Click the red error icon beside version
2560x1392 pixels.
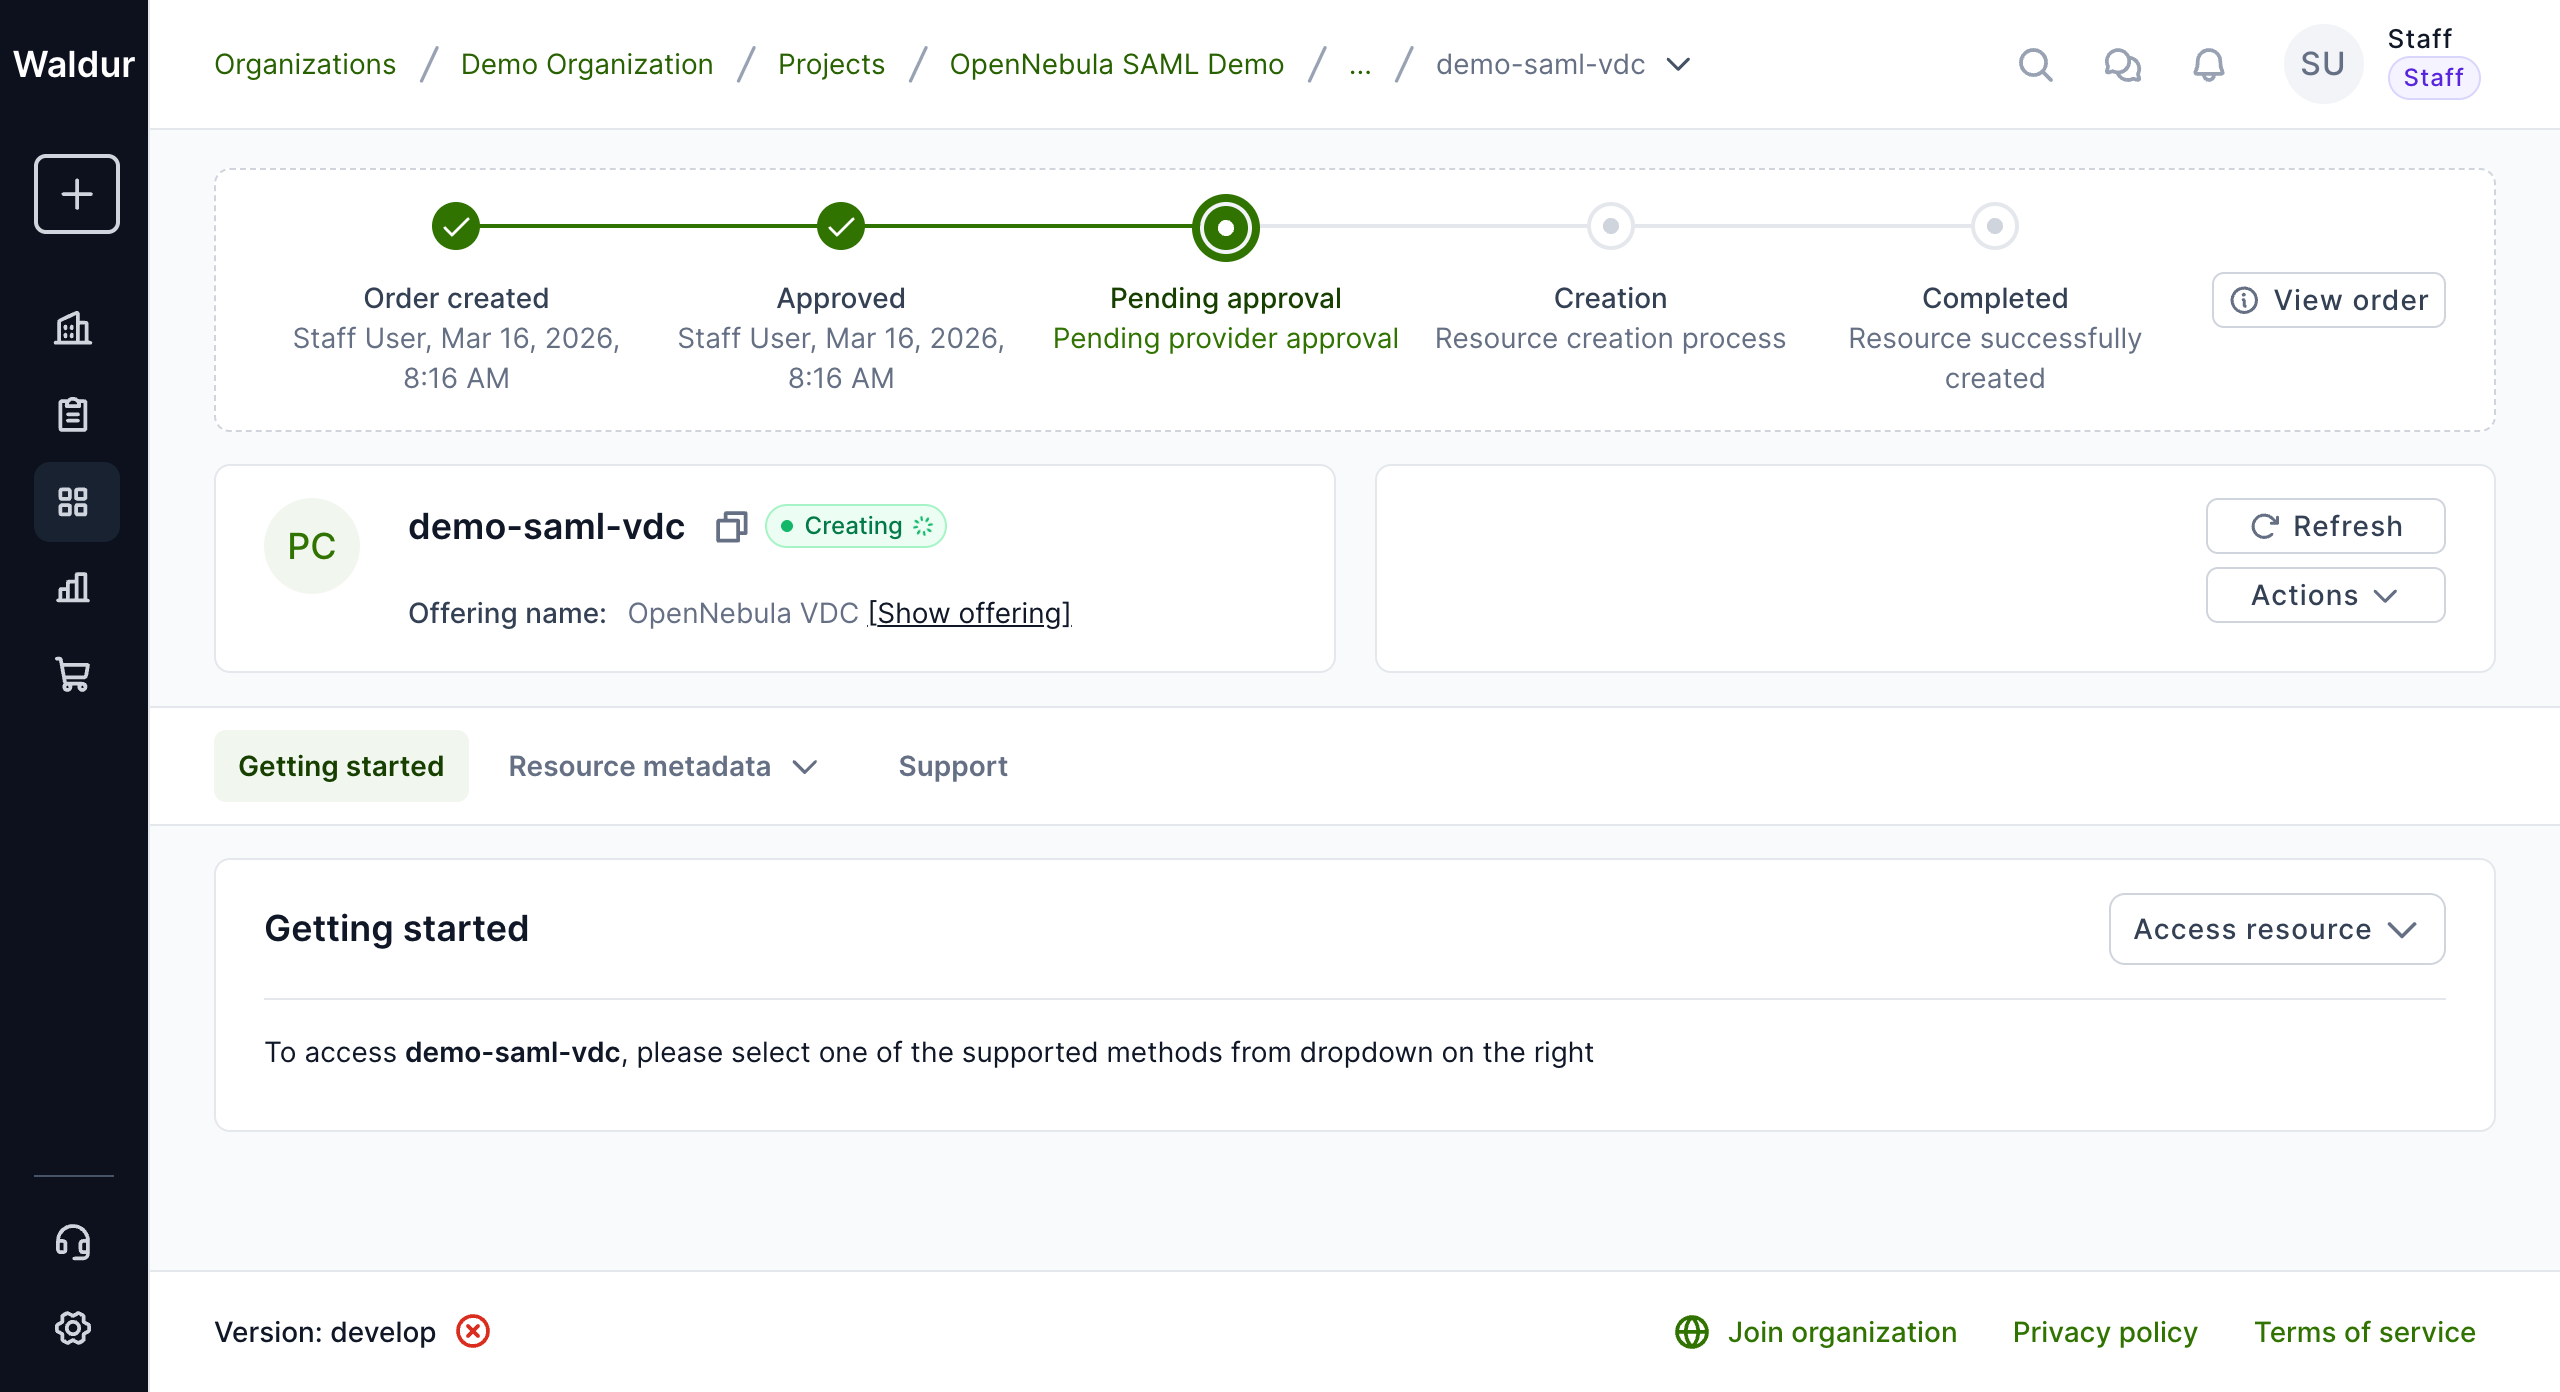click(x=473, y=1332)
